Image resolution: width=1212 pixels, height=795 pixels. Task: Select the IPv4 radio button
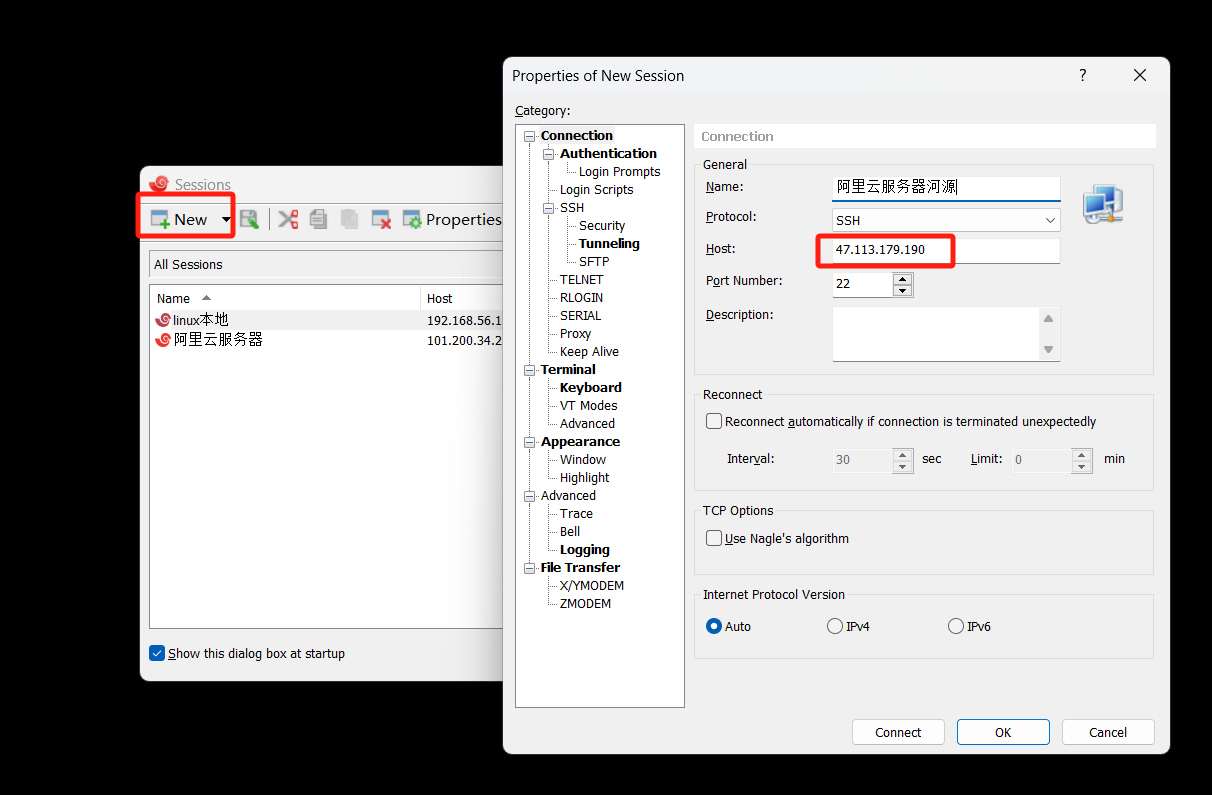tap(835, 626)
